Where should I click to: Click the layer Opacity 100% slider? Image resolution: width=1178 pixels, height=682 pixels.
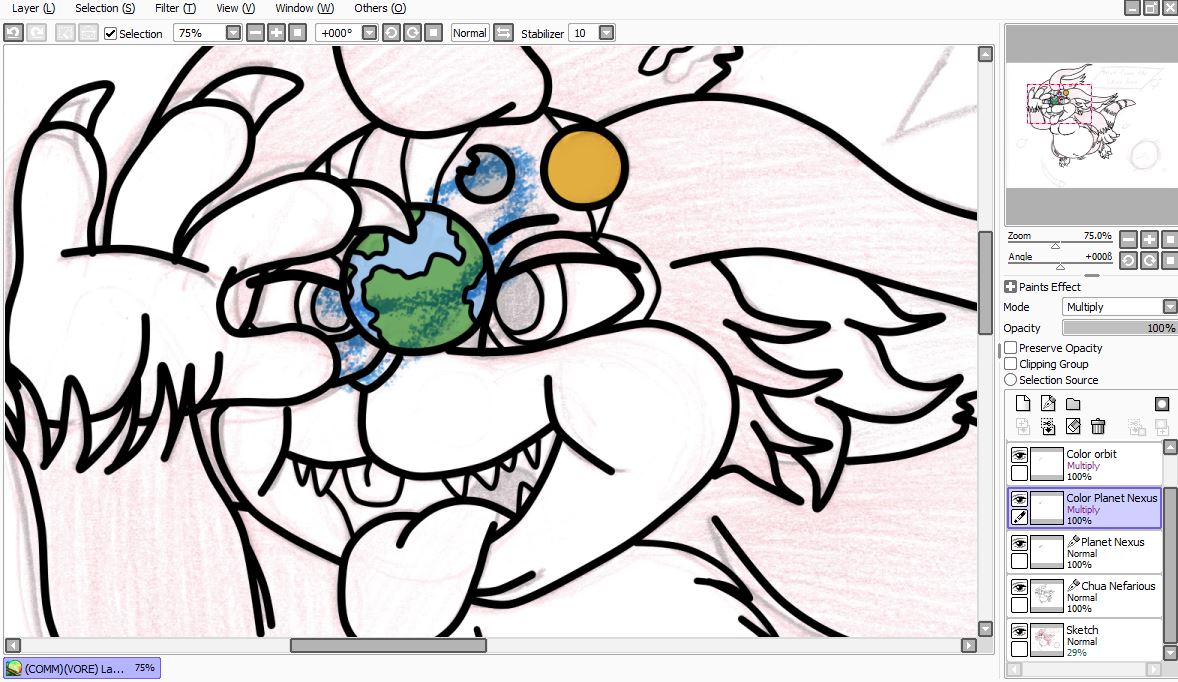1119,327
